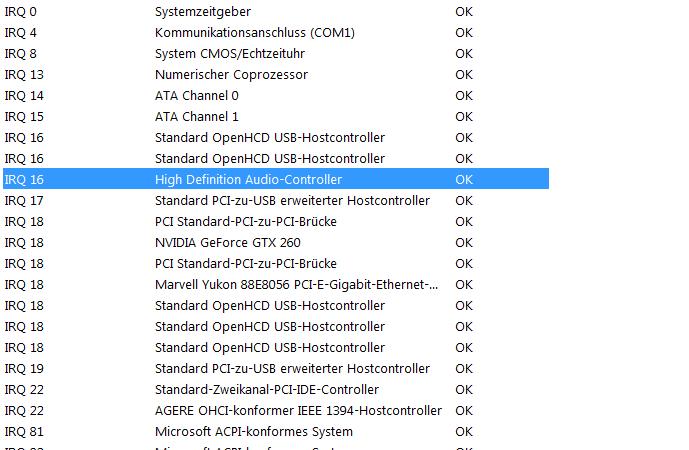This screenshot has width=689, height=450.
Task: Choose the ATA Channel 1 row
Action: (x=276, y=117)
